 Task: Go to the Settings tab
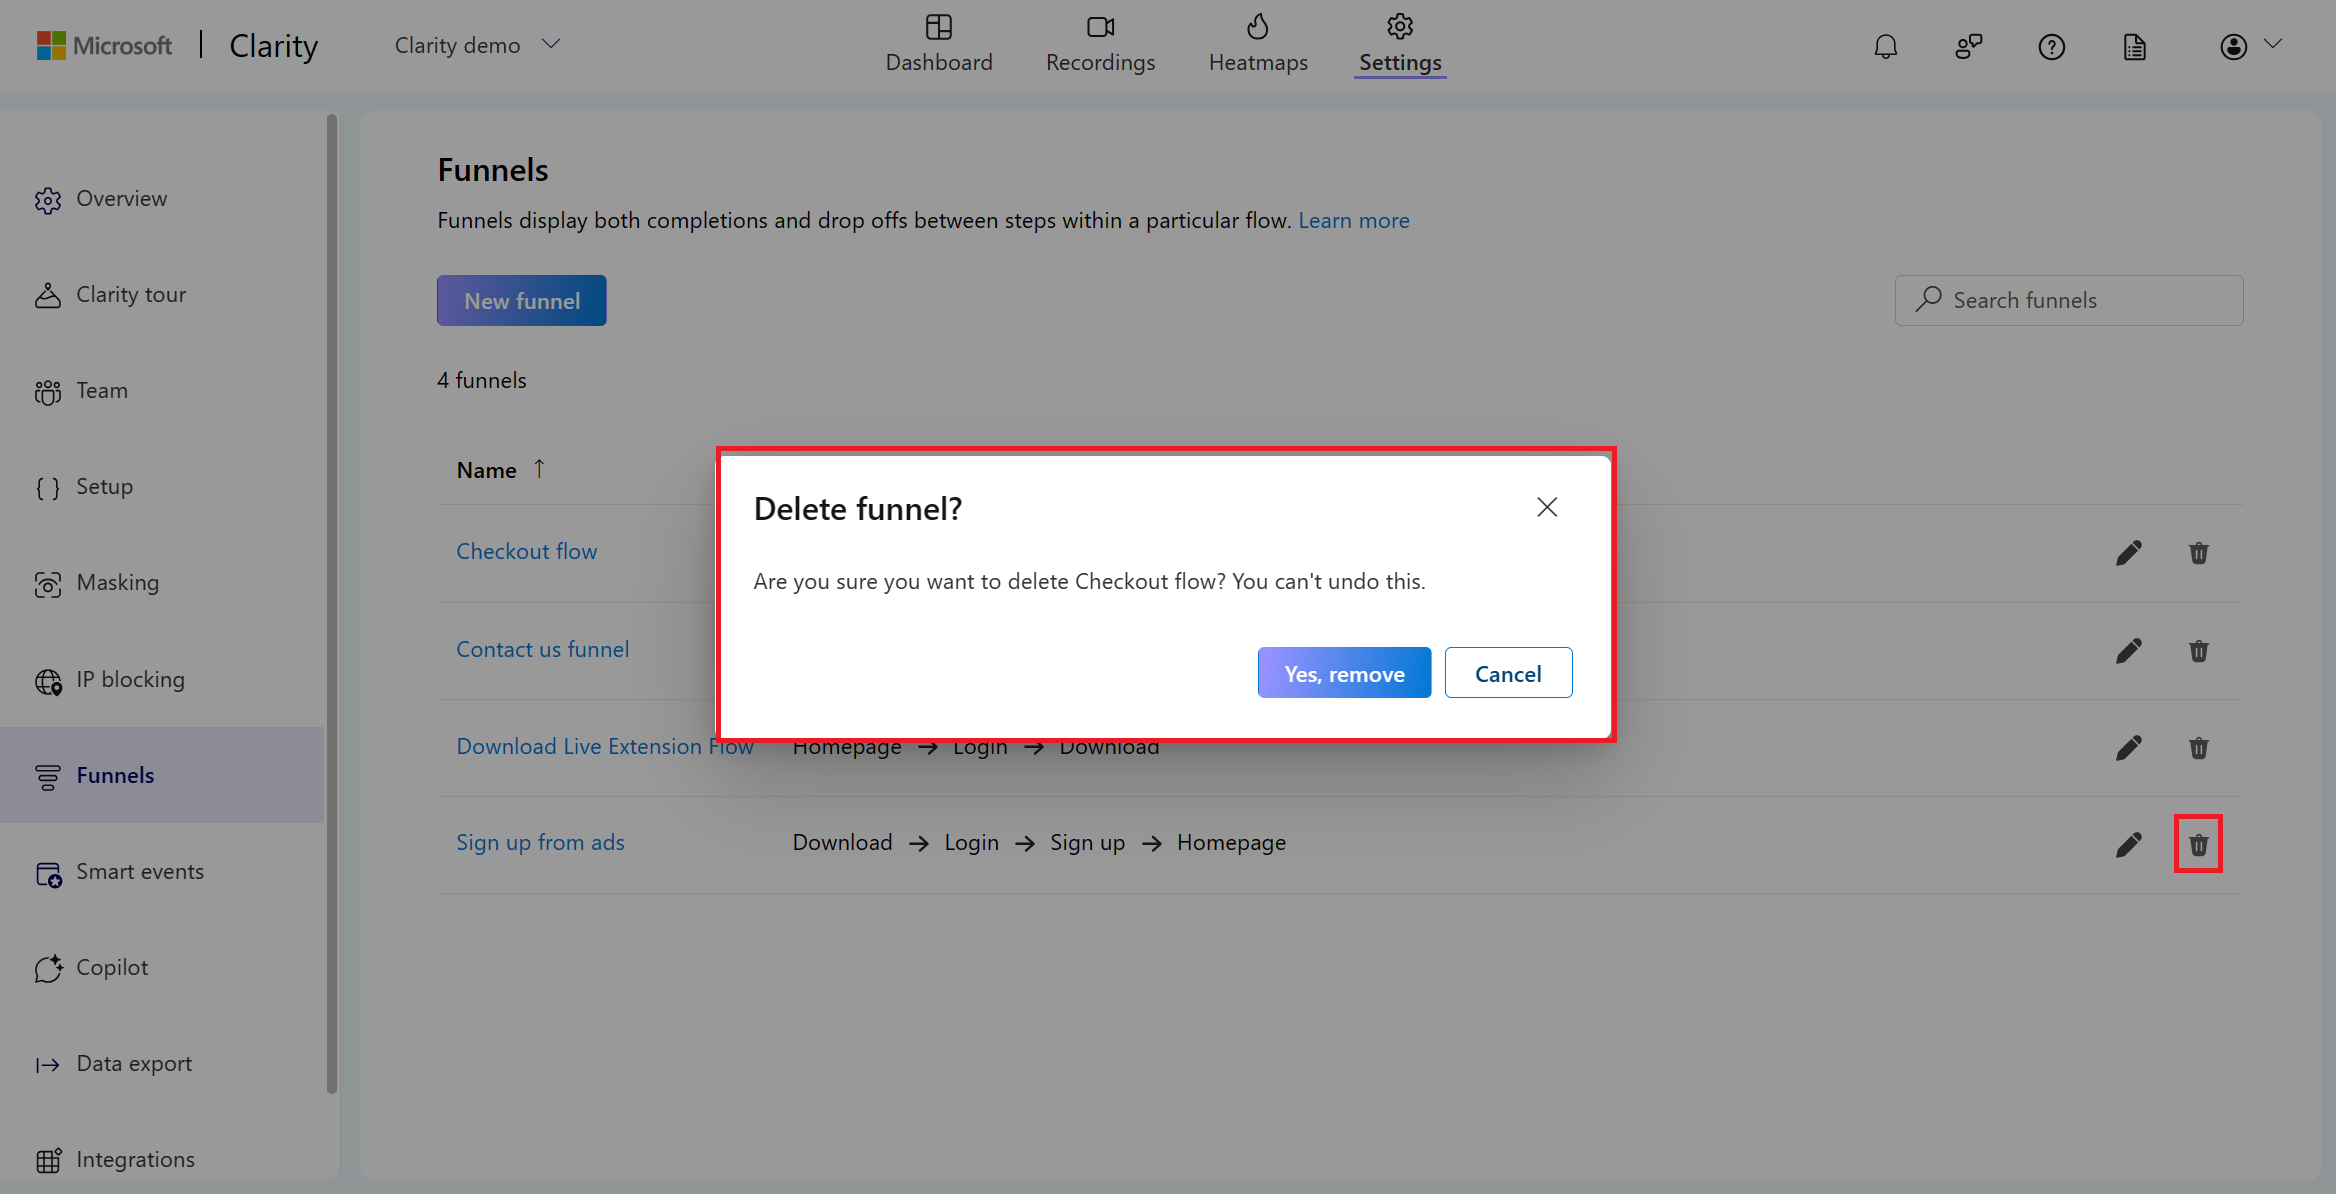[1399, 44]
